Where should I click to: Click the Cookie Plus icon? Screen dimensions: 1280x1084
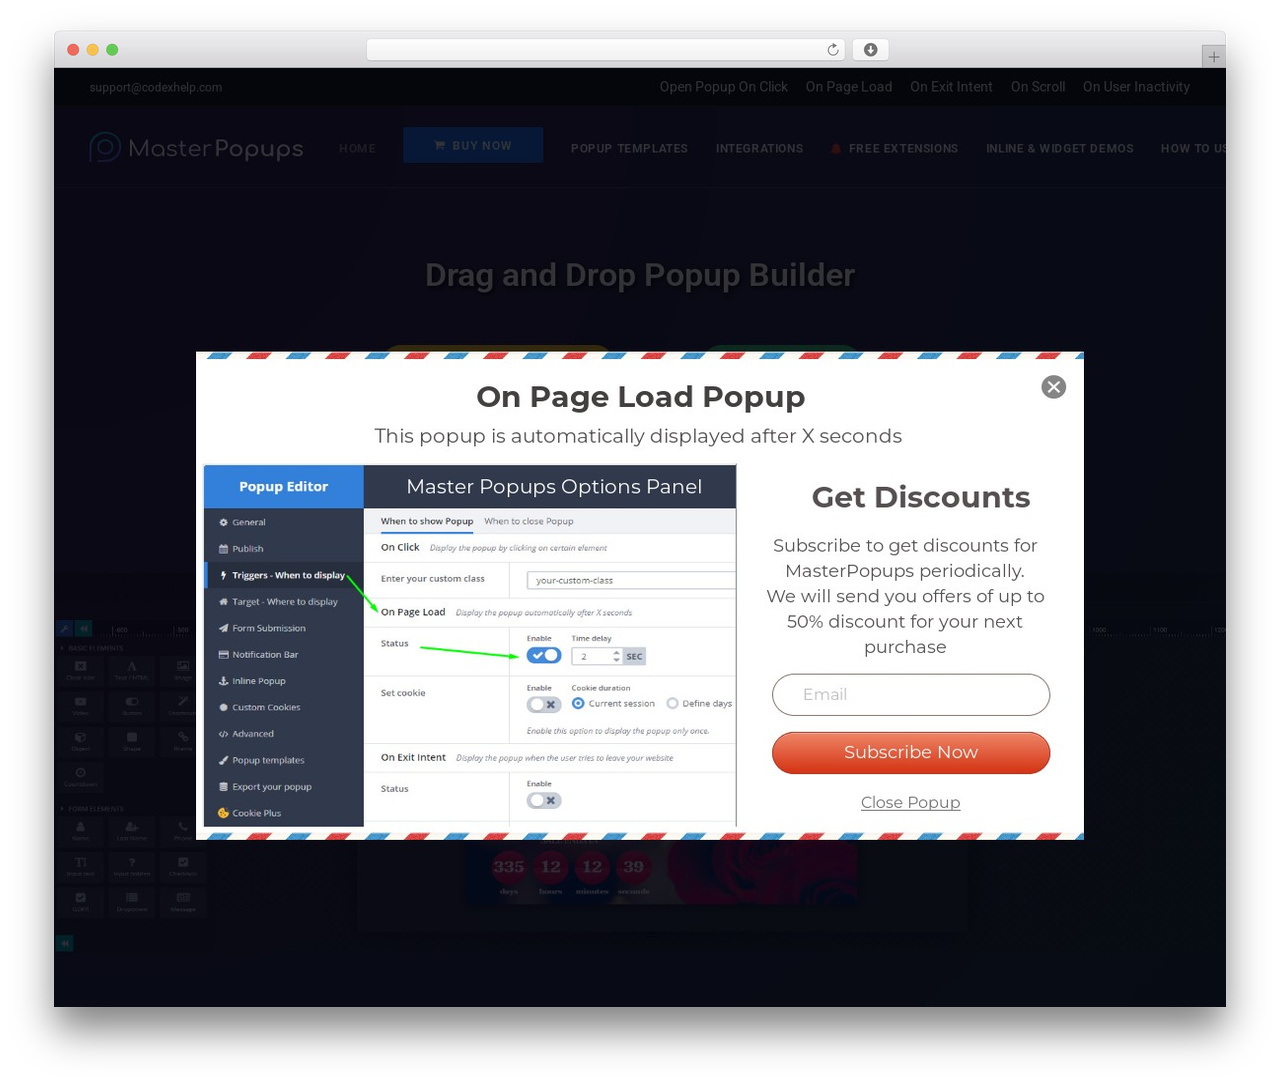(x=223, y=813)
